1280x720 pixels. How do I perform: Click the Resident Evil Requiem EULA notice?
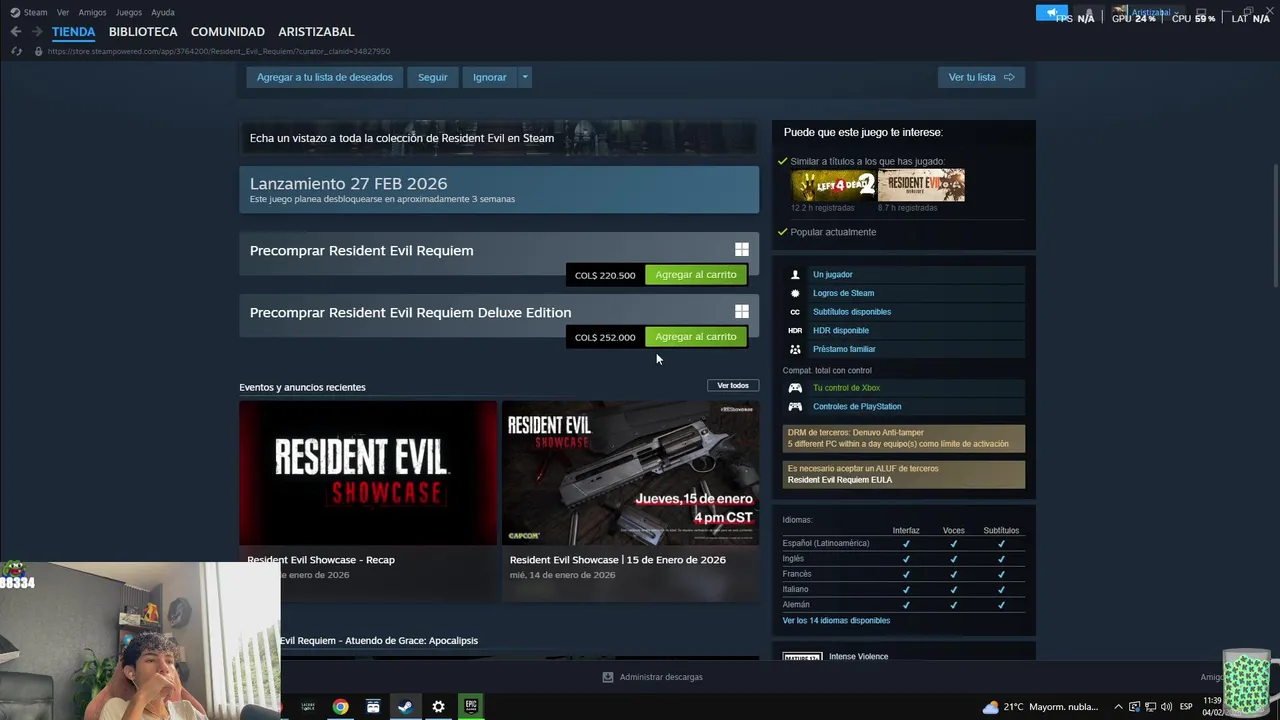point(904,474)
